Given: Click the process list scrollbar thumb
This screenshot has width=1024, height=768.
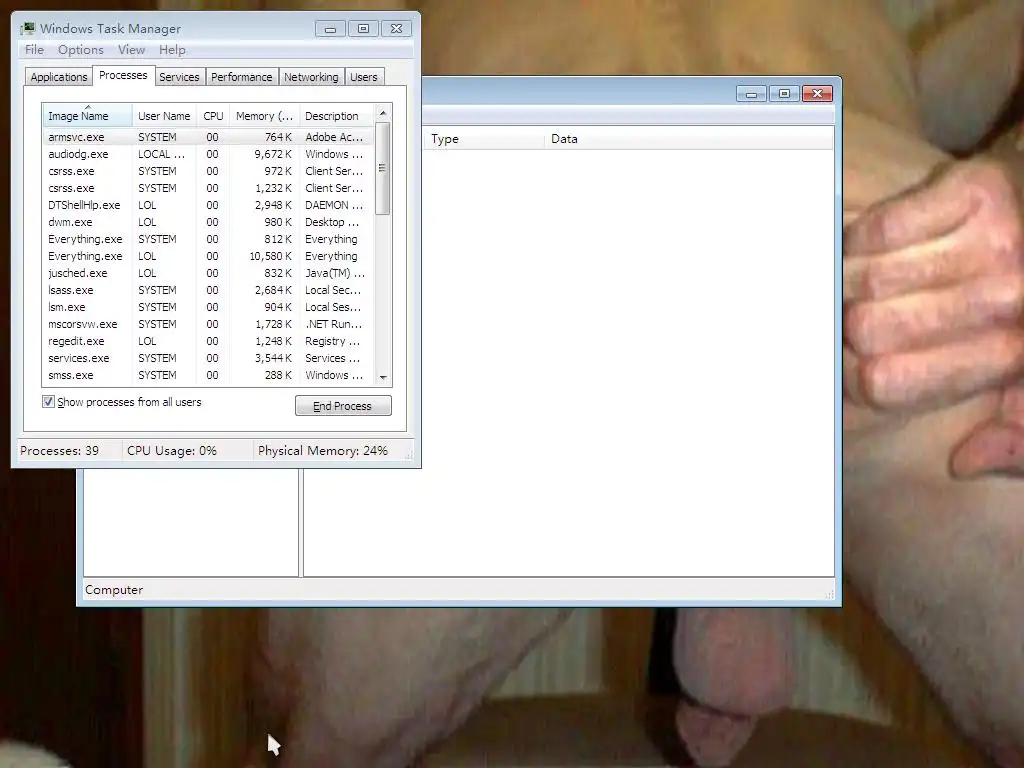Looking at the screenshot, I should click(383, 168).
